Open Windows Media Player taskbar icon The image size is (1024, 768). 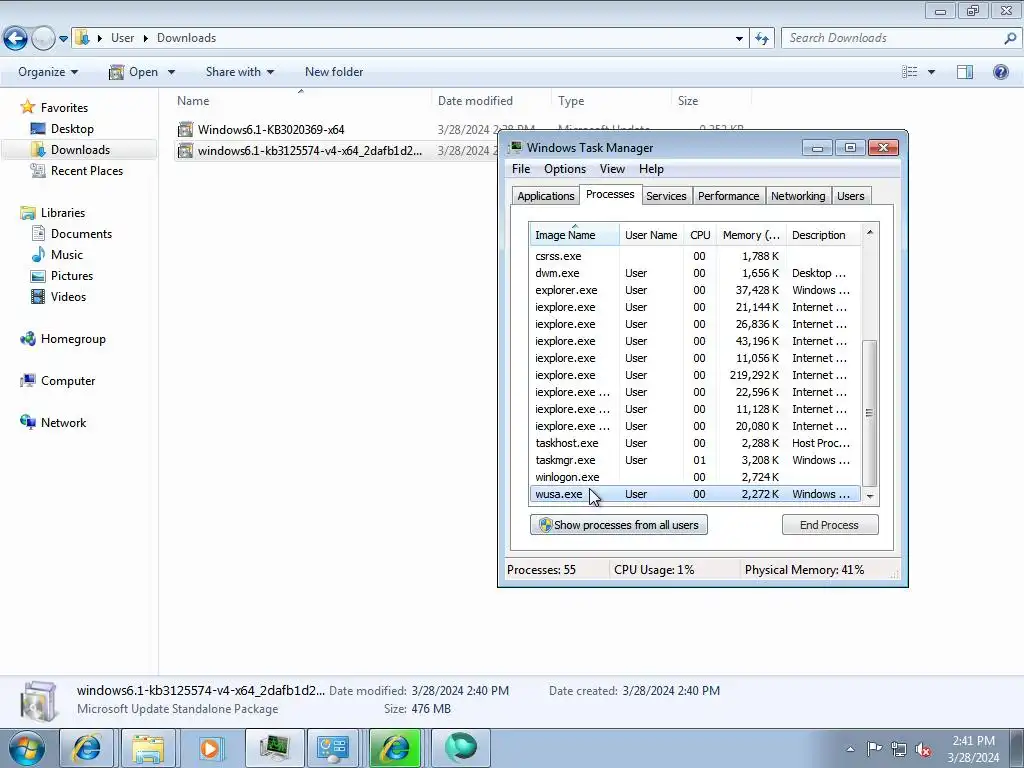210,748
